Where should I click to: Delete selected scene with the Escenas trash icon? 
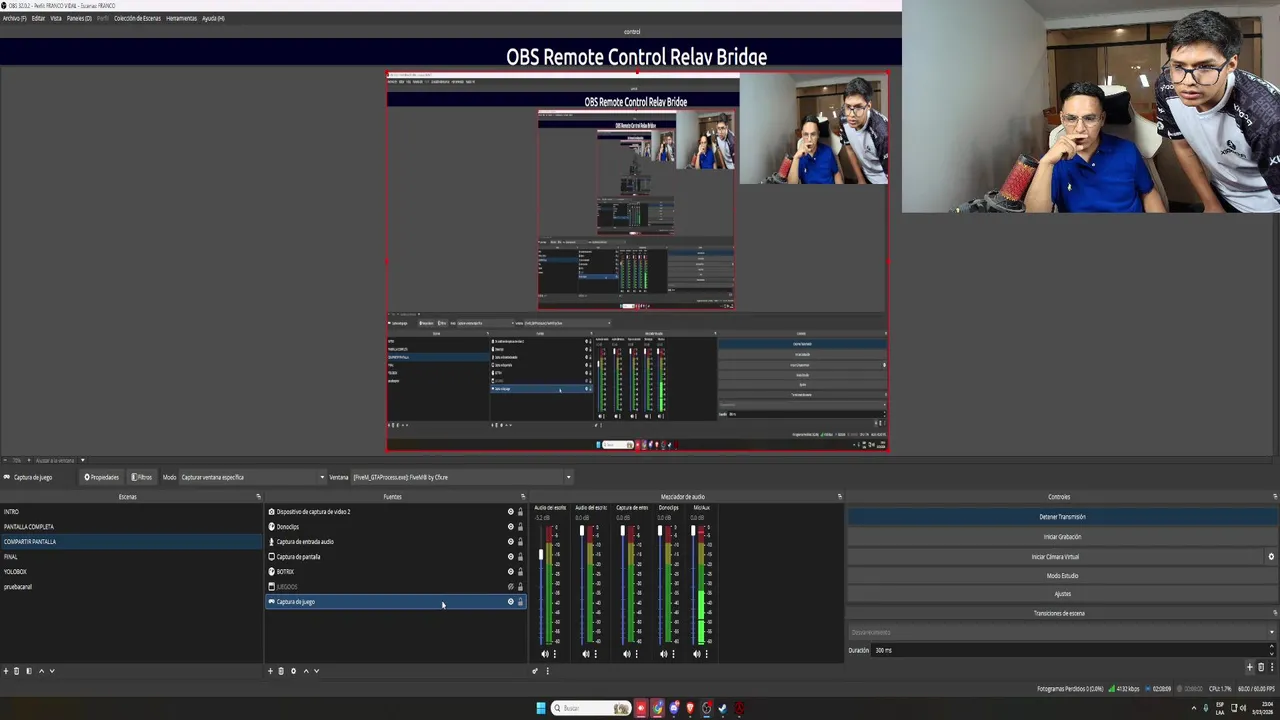coord(17,671)
